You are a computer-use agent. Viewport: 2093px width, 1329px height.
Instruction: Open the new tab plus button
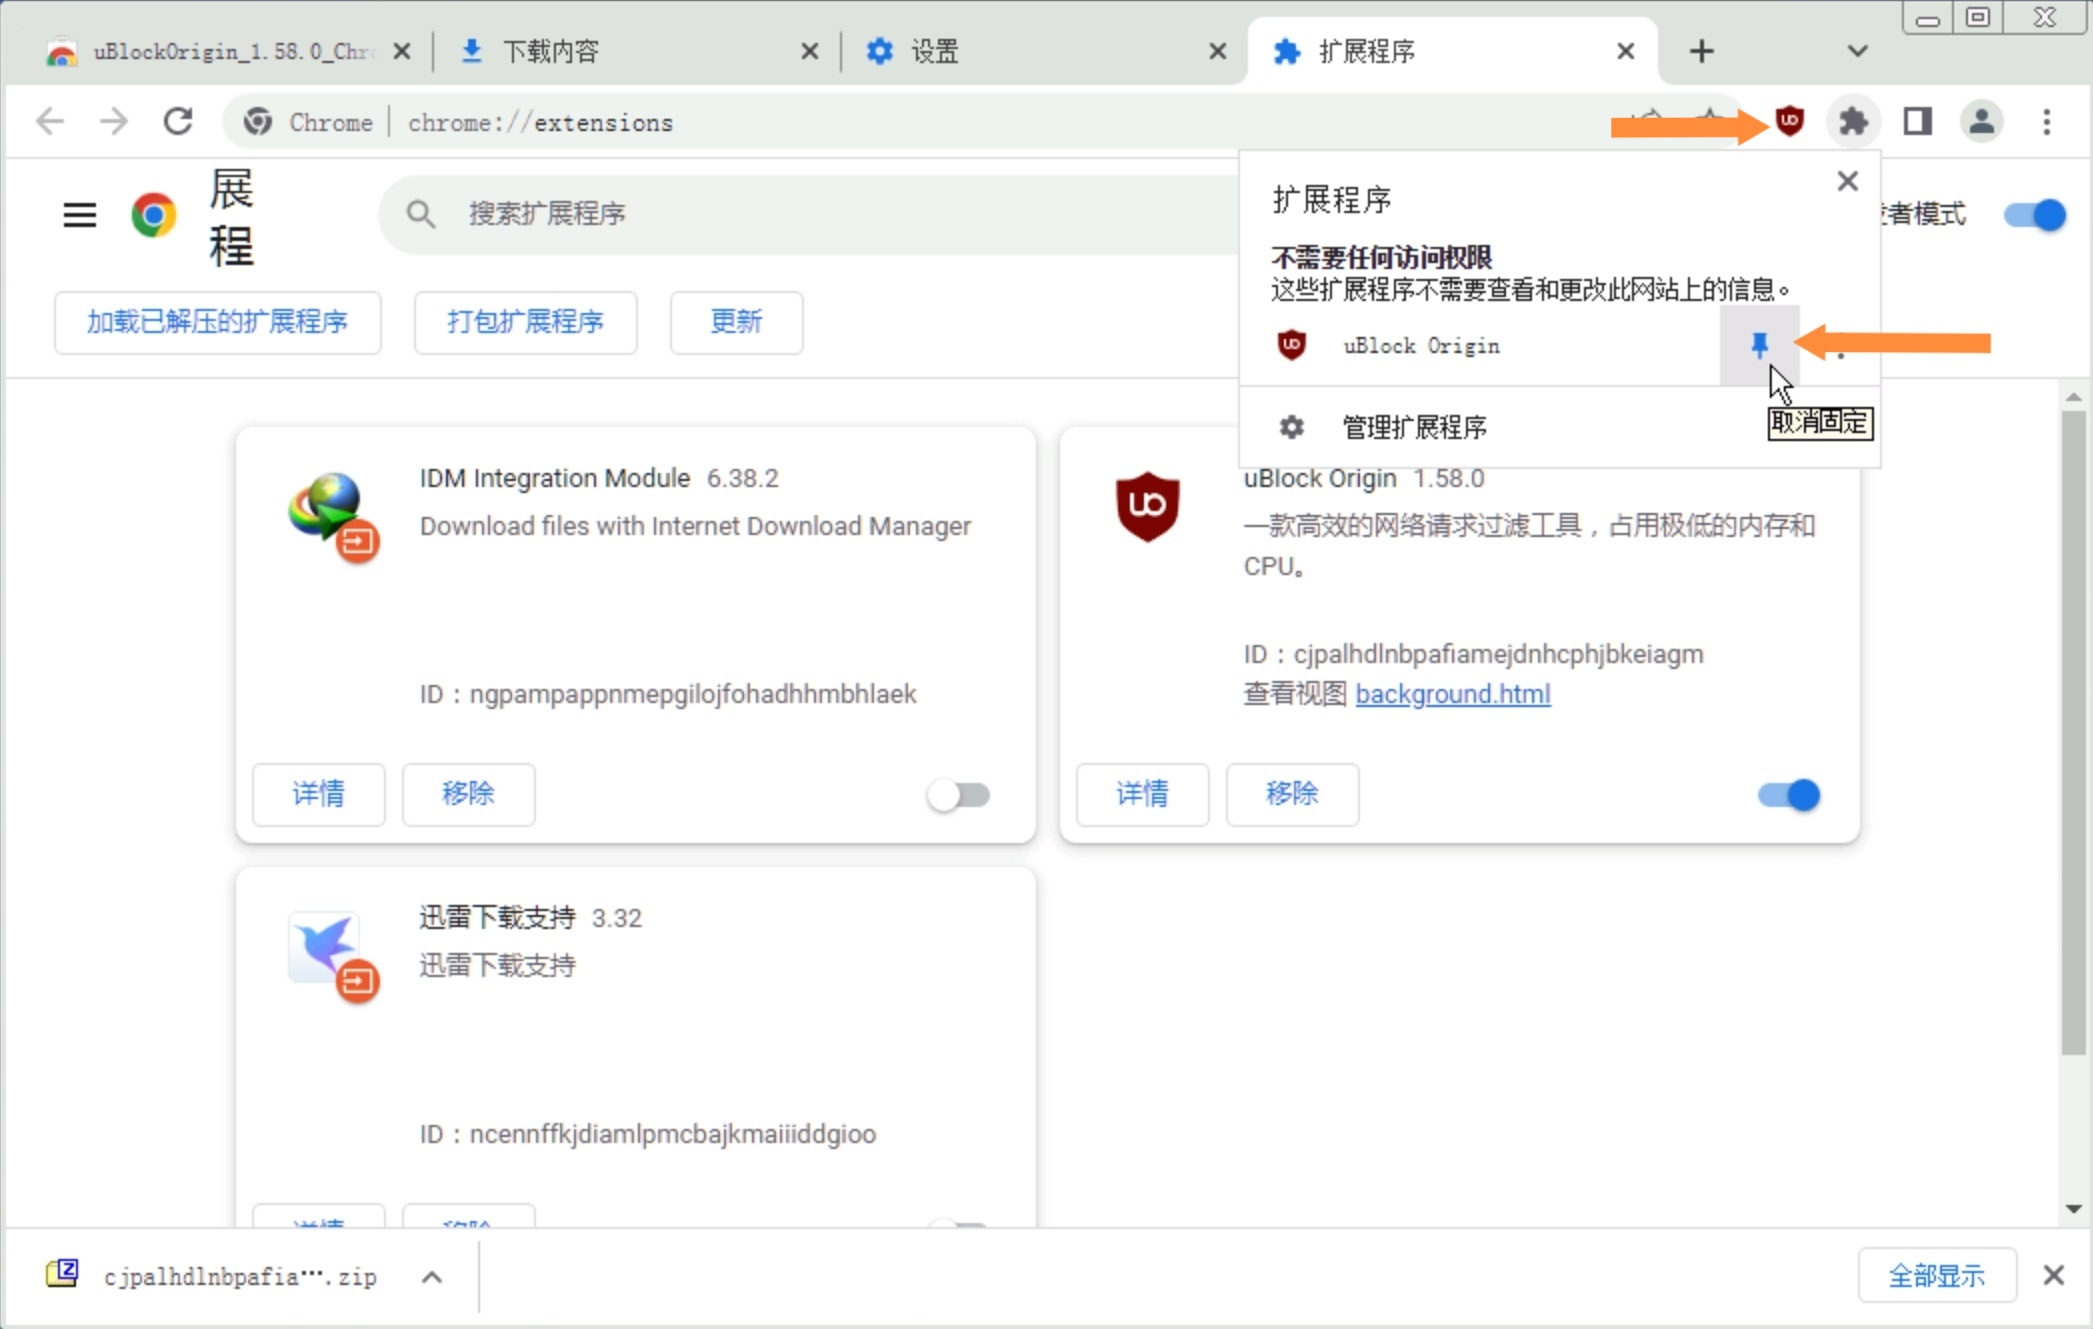click(1701, 51)
